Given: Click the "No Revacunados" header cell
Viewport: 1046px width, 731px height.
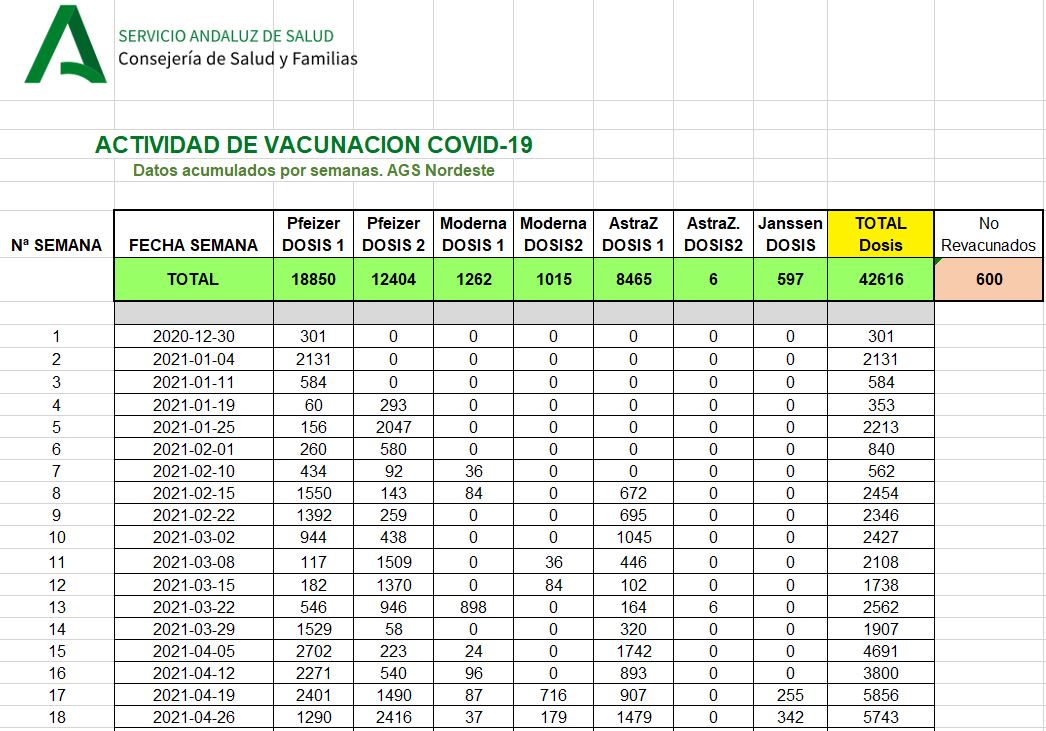Looking at the screenshot, I should [x=989, y=234].
